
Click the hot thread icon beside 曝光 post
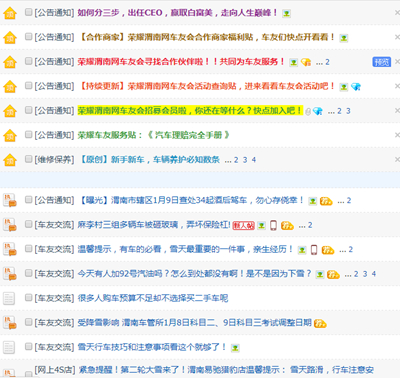[x=9, y=200]
